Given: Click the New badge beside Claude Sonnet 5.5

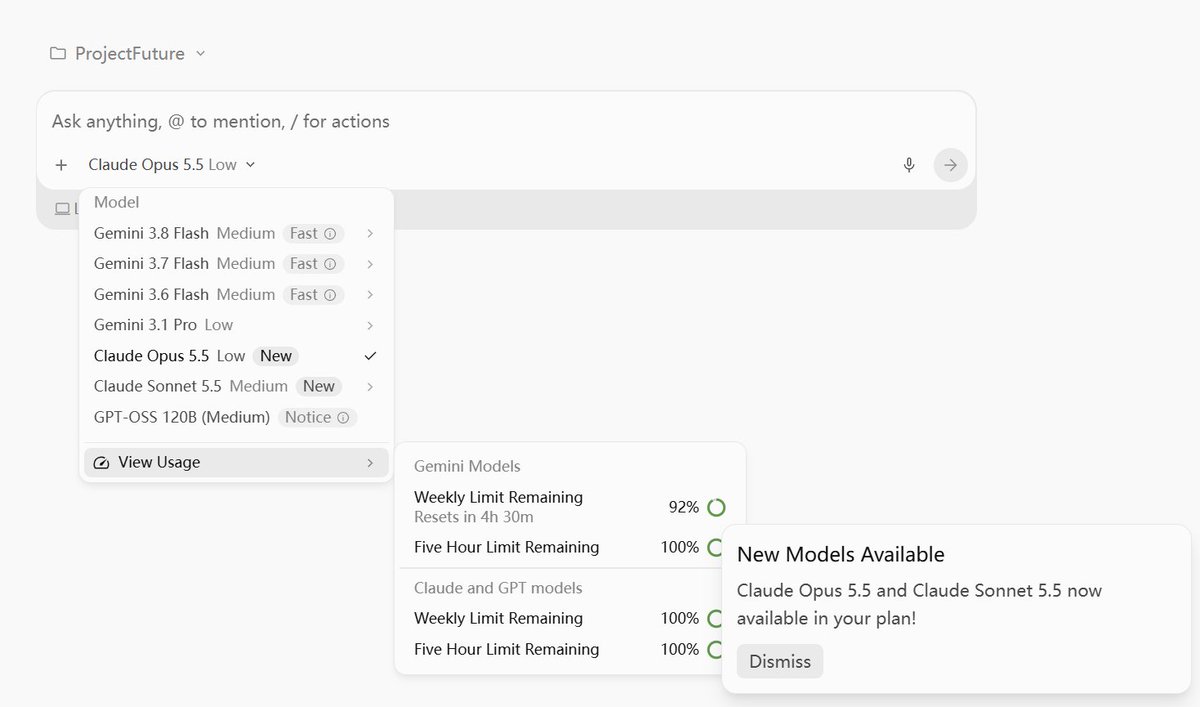Looking at the screenshot, I should click(x=319, y=386).
